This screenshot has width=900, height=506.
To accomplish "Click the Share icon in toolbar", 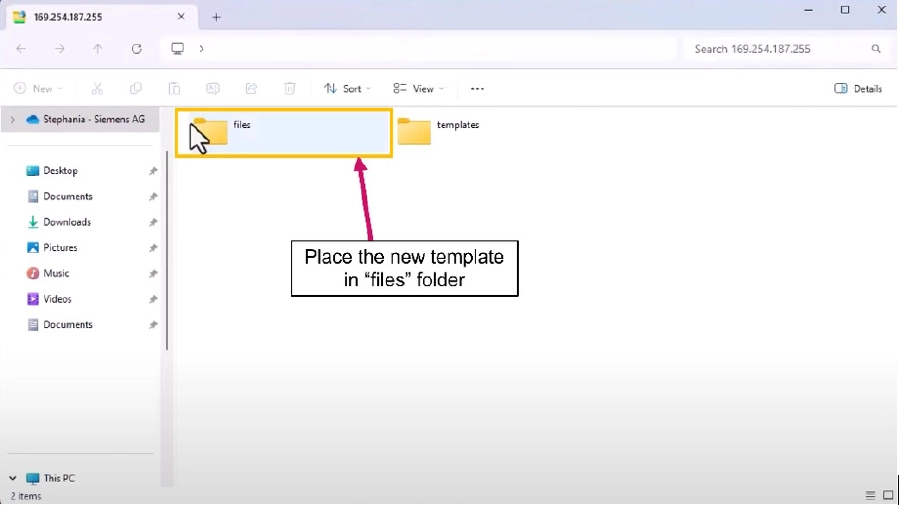I will click(251, 89).
